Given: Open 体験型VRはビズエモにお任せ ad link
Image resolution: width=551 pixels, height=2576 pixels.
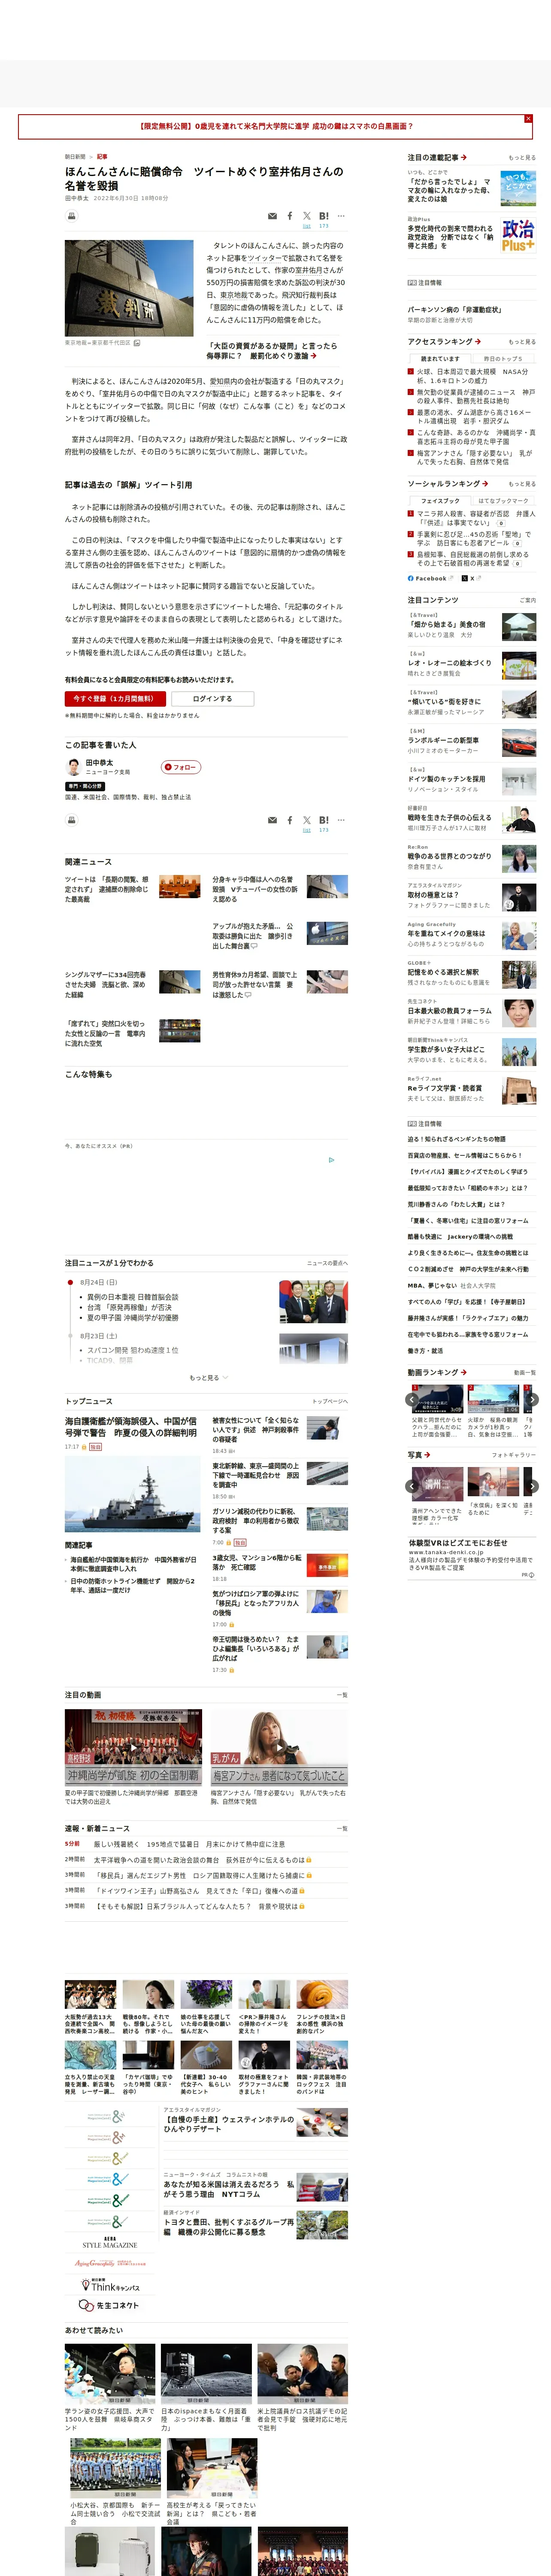Looking at the screenshot, I should tap(458, 1542).
